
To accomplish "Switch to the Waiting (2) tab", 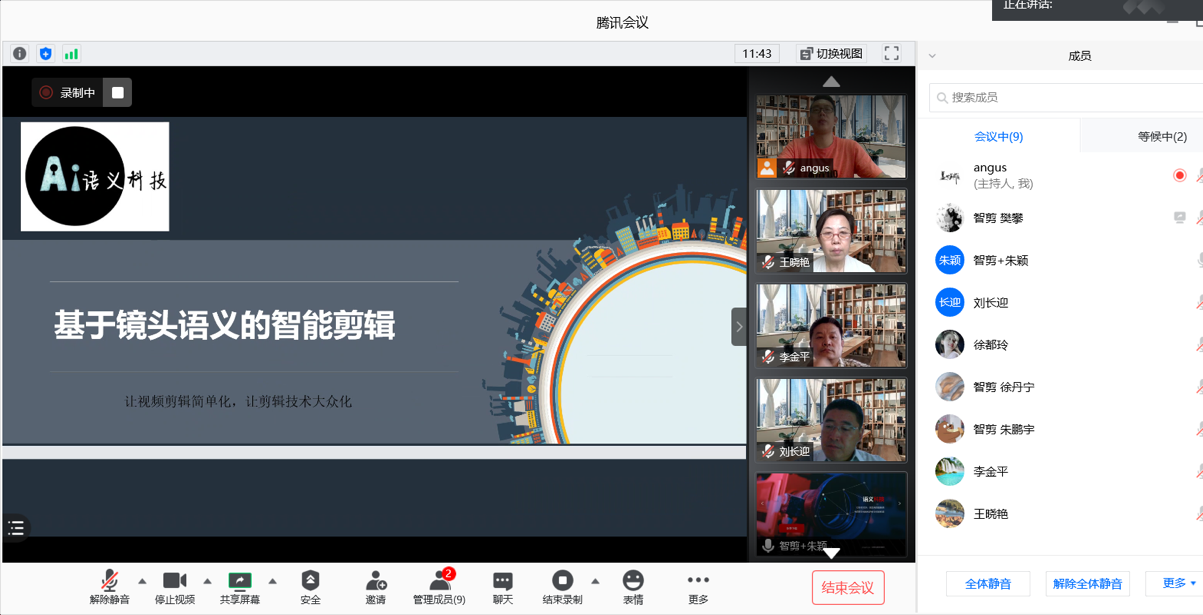I will pyautogui.click(x=1161, y=137).
